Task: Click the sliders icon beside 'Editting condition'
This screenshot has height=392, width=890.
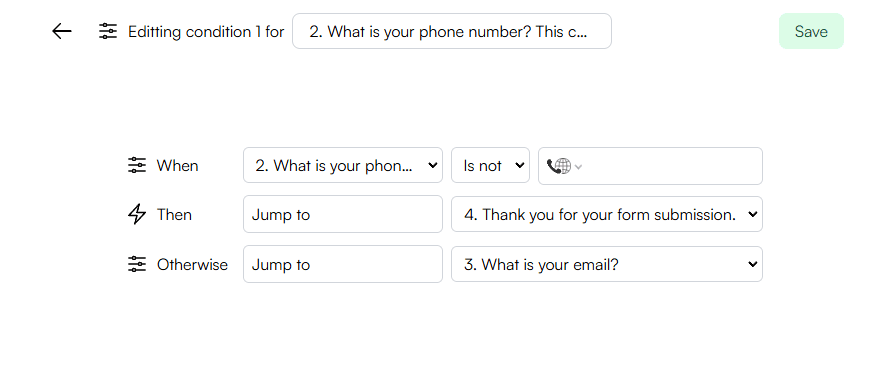Action: point(108,31)
